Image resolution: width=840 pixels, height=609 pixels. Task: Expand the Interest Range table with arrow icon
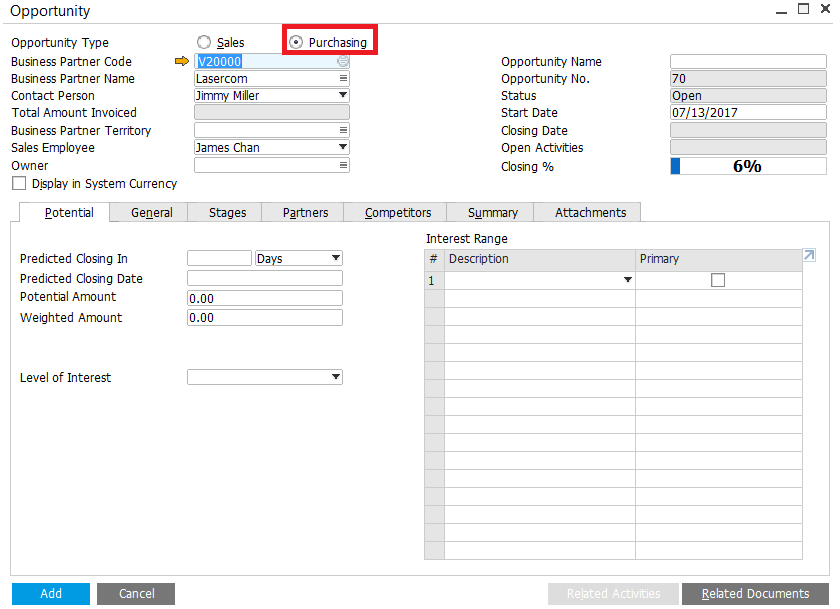point(810,256)
